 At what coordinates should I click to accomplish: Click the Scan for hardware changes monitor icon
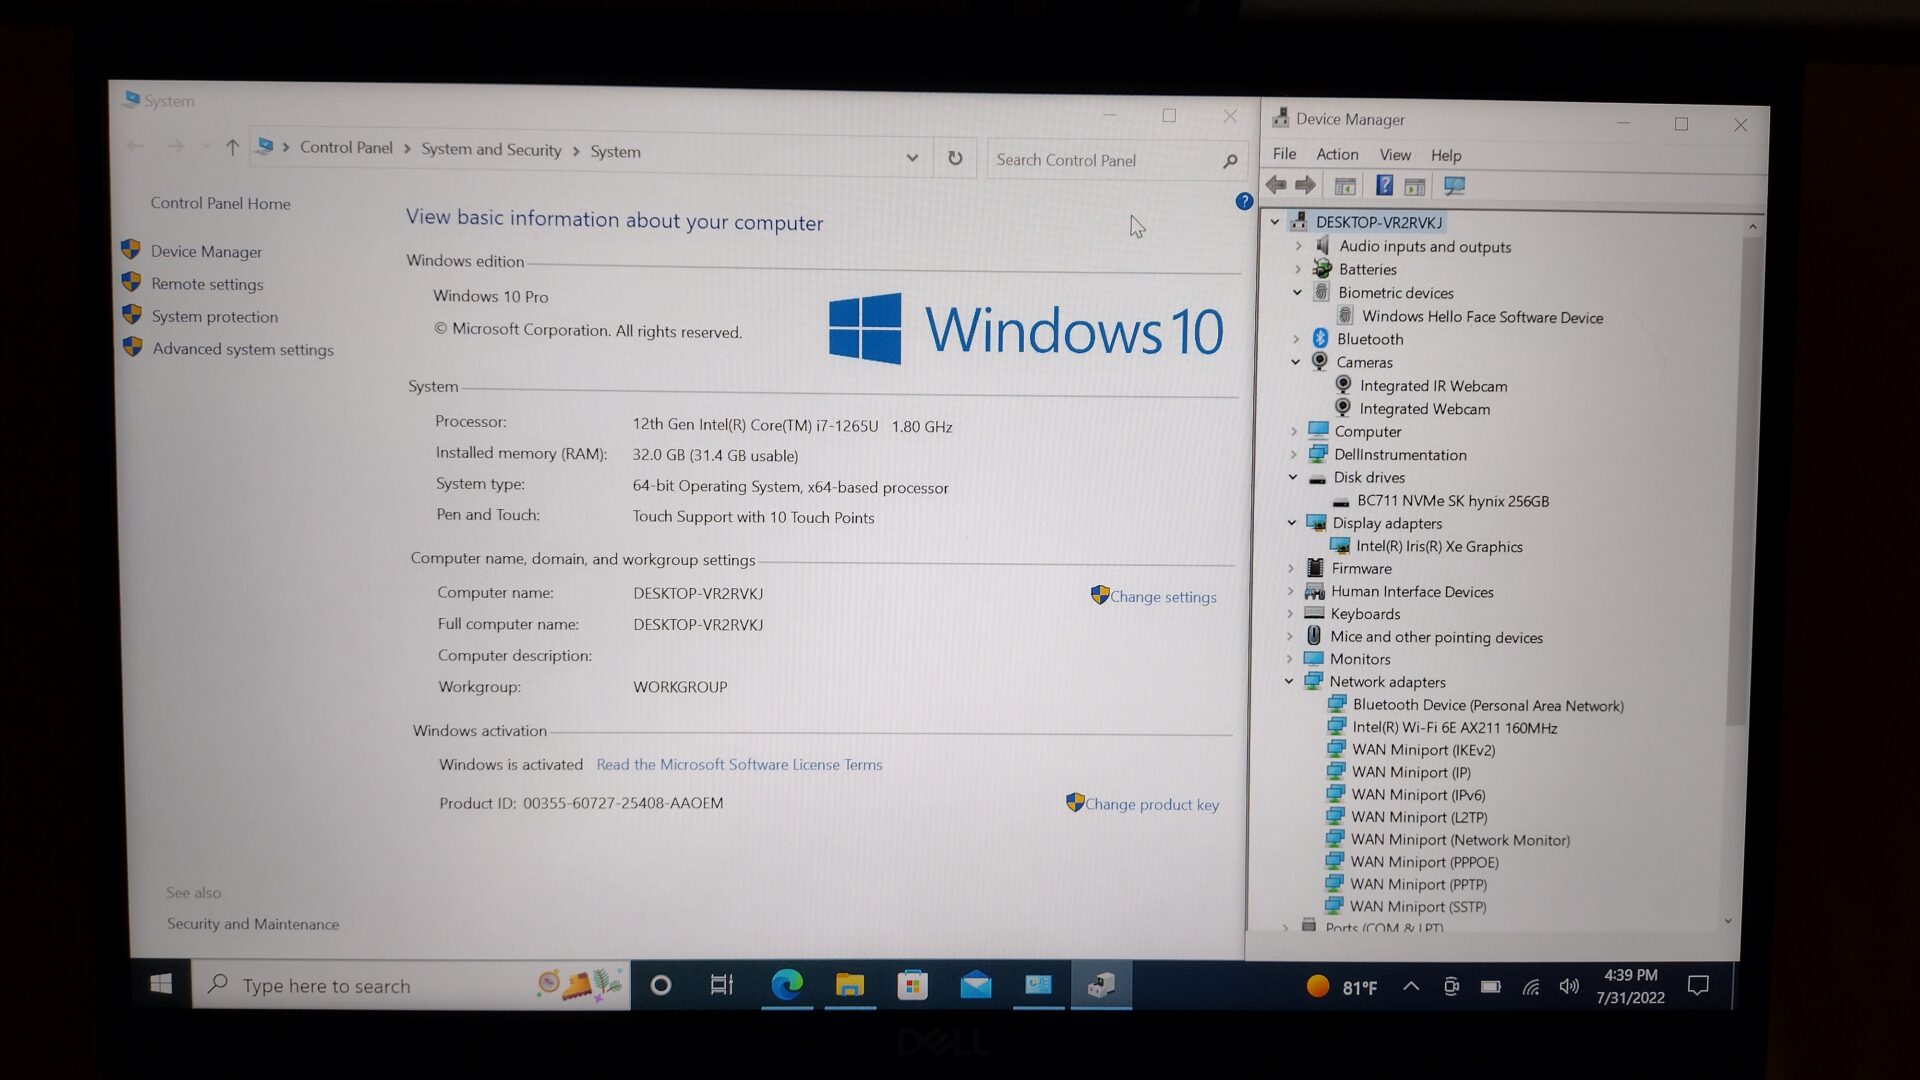coord(1454,186)
